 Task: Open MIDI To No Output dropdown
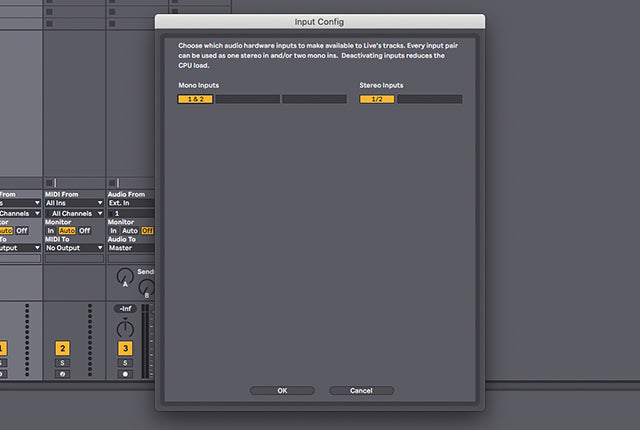pos(74,248)
